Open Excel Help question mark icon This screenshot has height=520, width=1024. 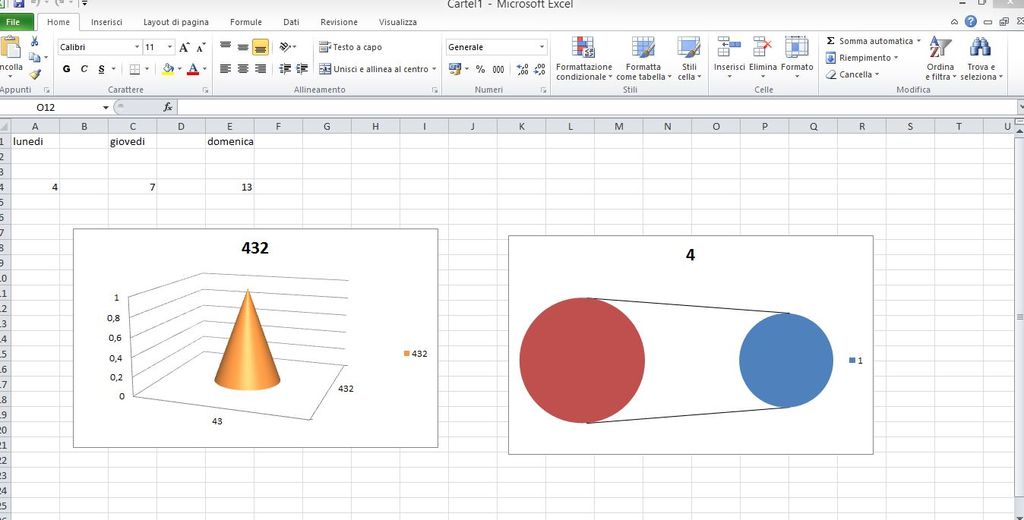[x=971, y=22]
